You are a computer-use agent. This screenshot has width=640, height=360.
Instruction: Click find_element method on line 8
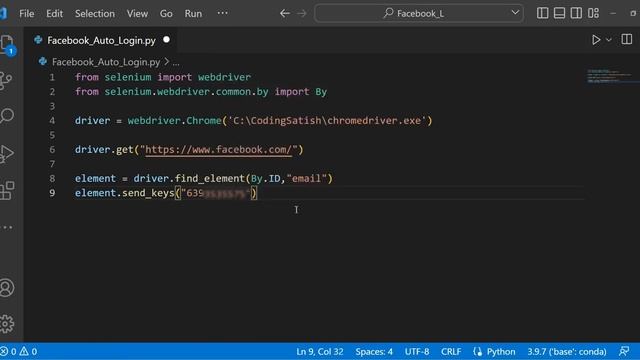coord(209,178)
